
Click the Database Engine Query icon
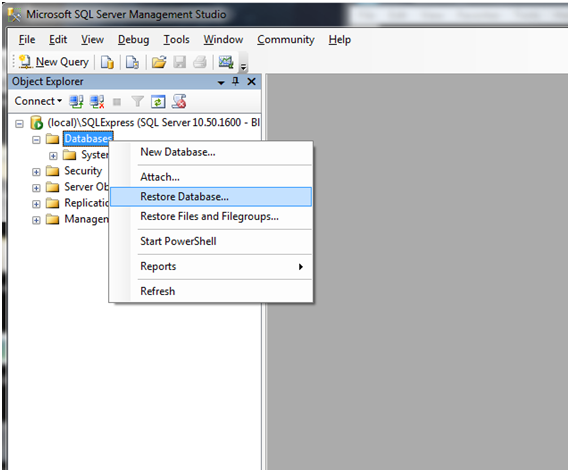click(107, 62)
